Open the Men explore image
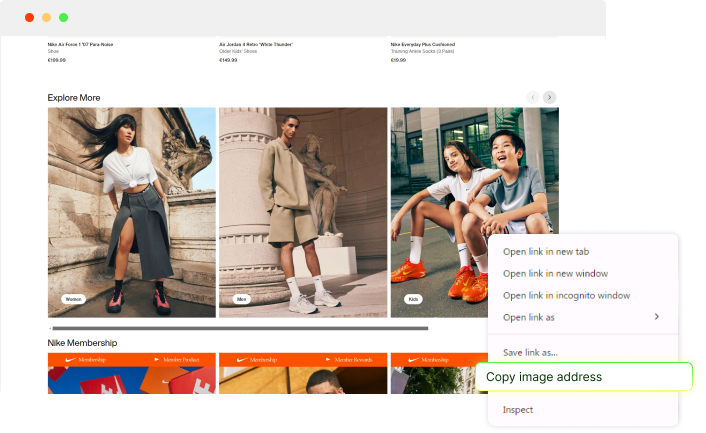The image size is (706, 433). [x=303, y=212]
